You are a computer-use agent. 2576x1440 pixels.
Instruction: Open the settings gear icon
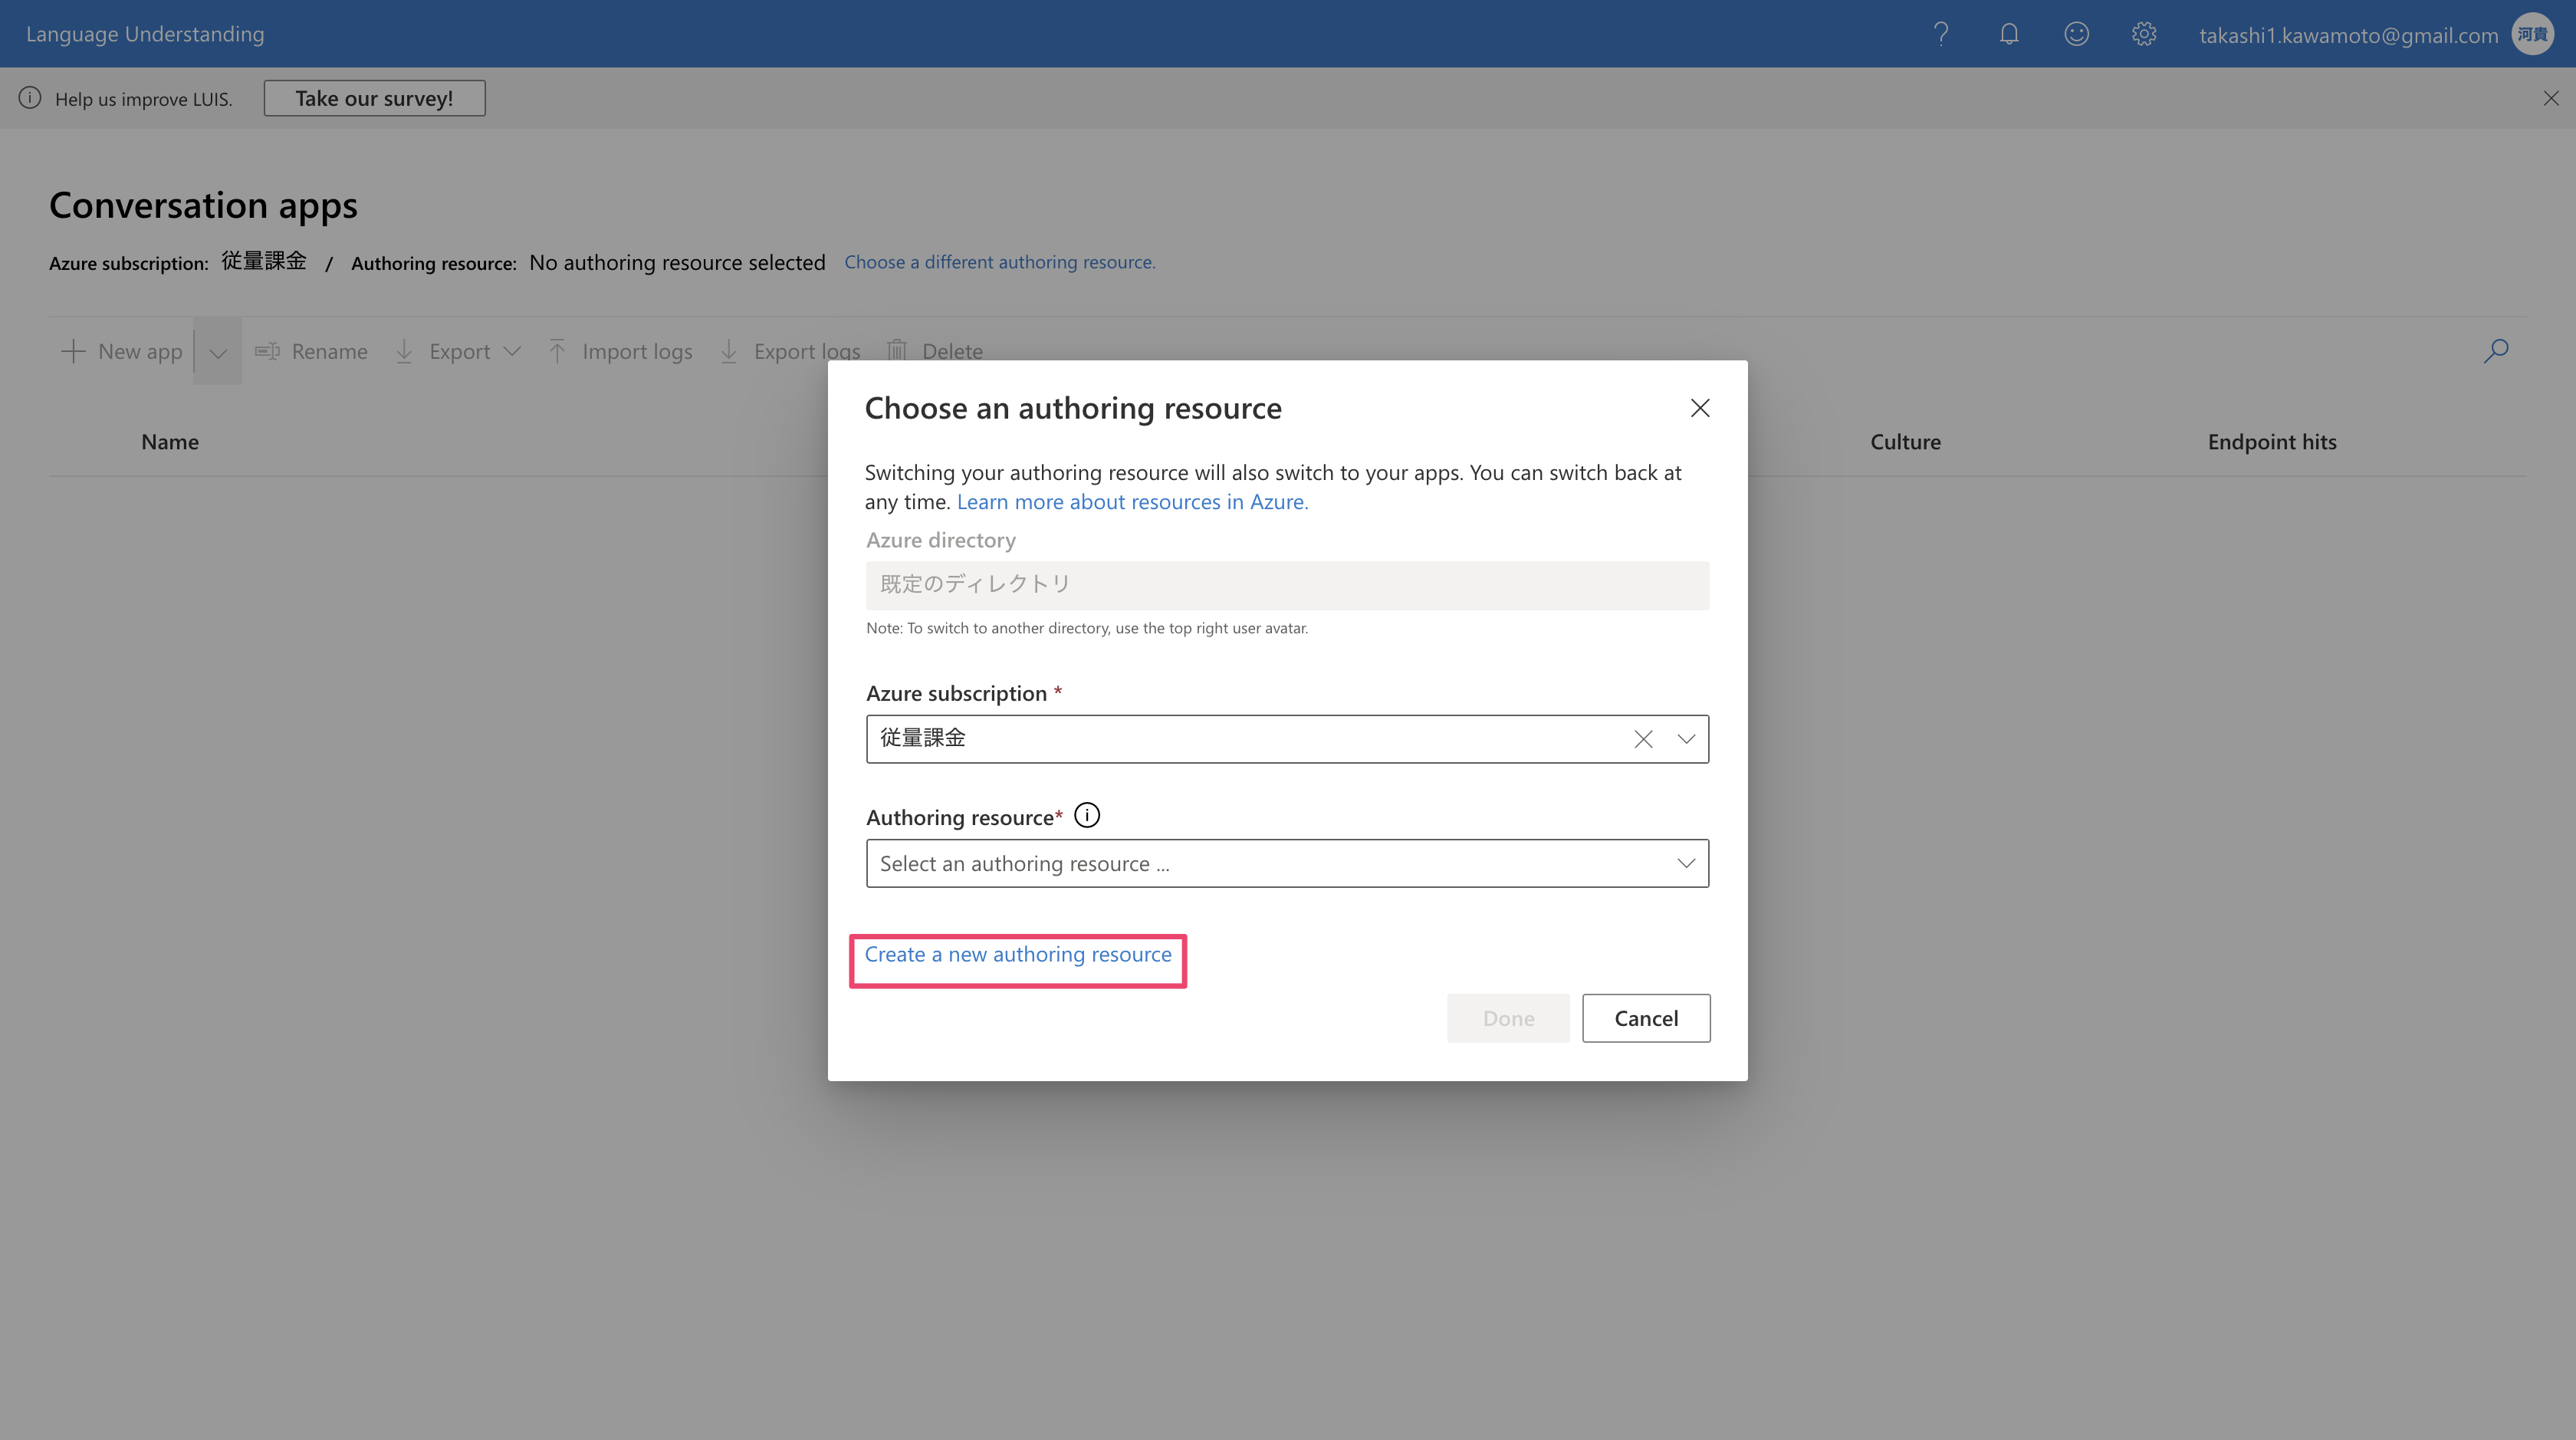(x=2143, y=34)
